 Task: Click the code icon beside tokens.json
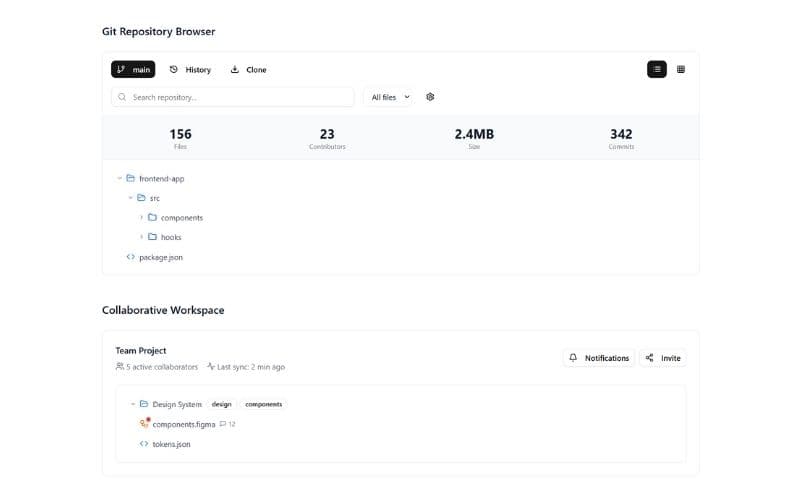click(x=144, y=444)
